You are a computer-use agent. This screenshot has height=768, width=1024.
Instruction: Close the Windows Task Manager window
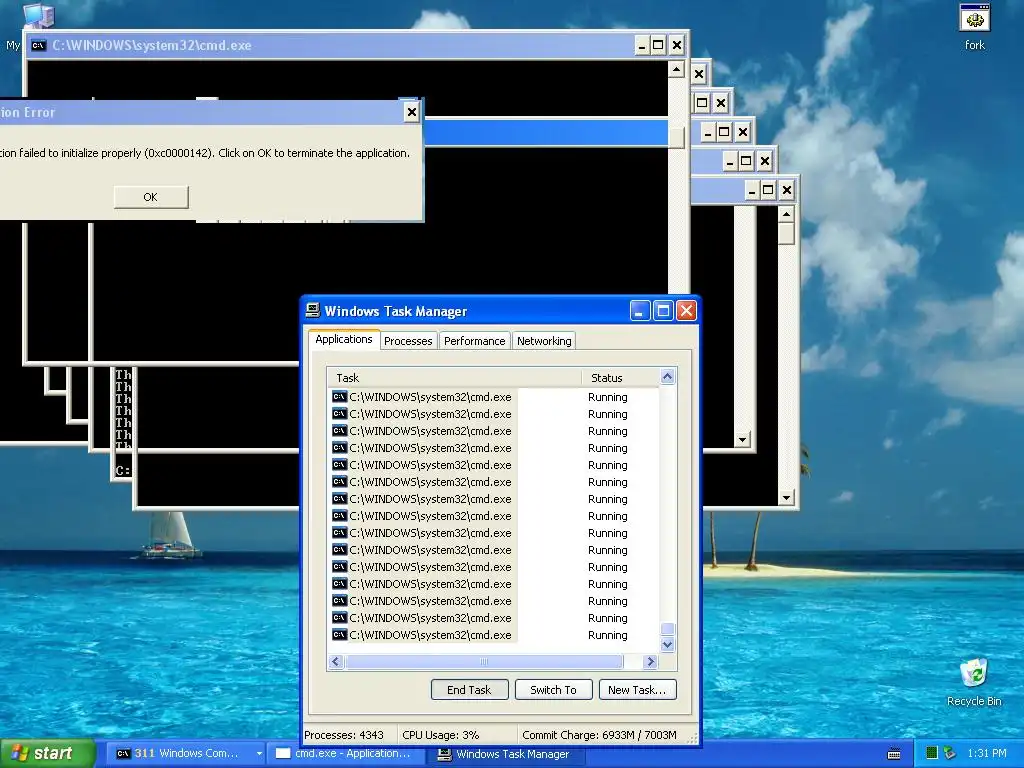686,310
